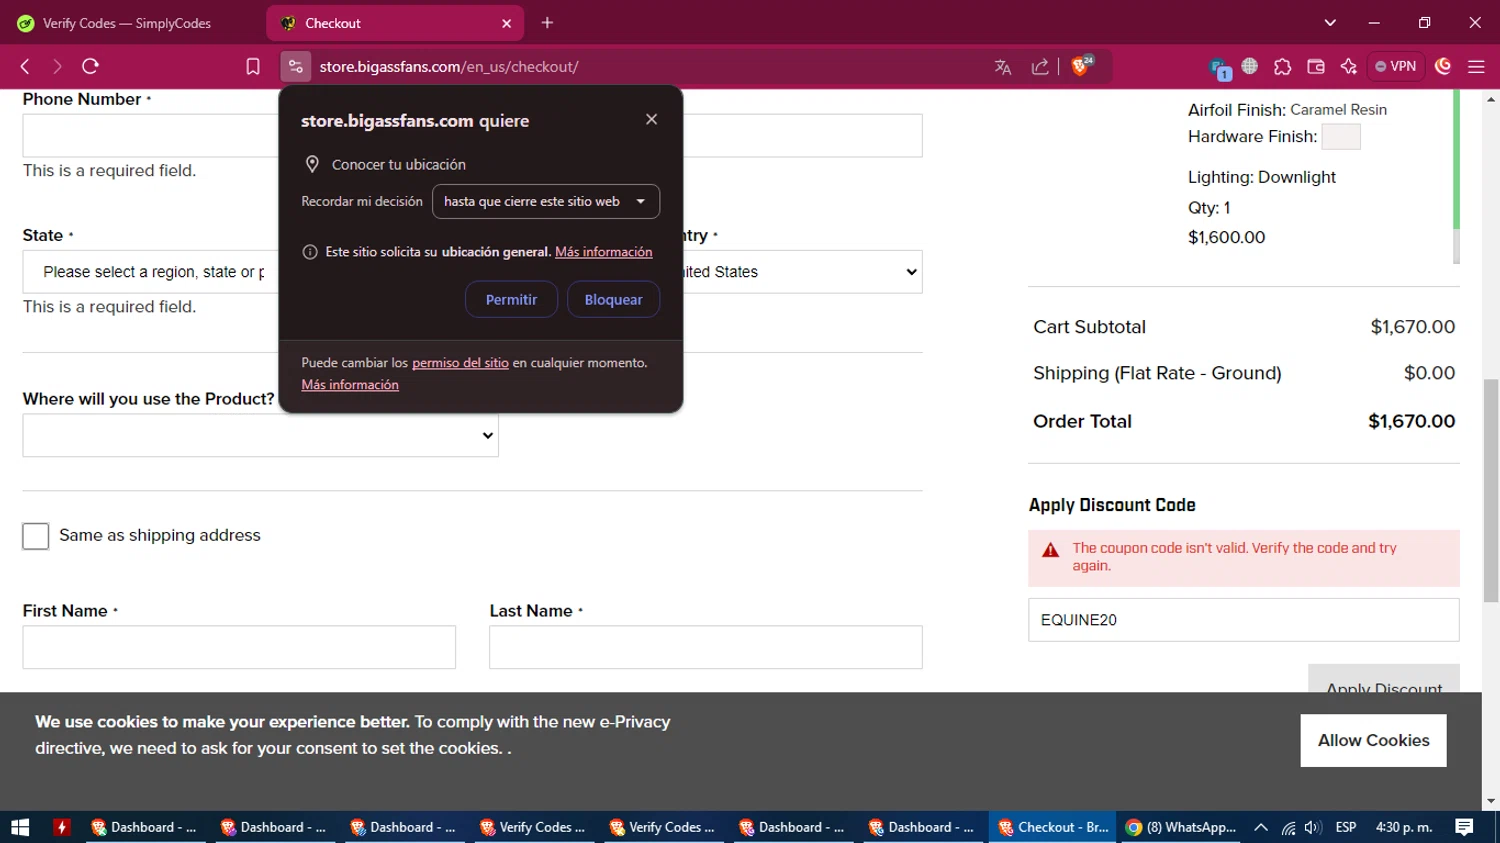Open the extensions puzzle icon
Viewport: 1500px width, 843px height.
tap(1283, 67)
